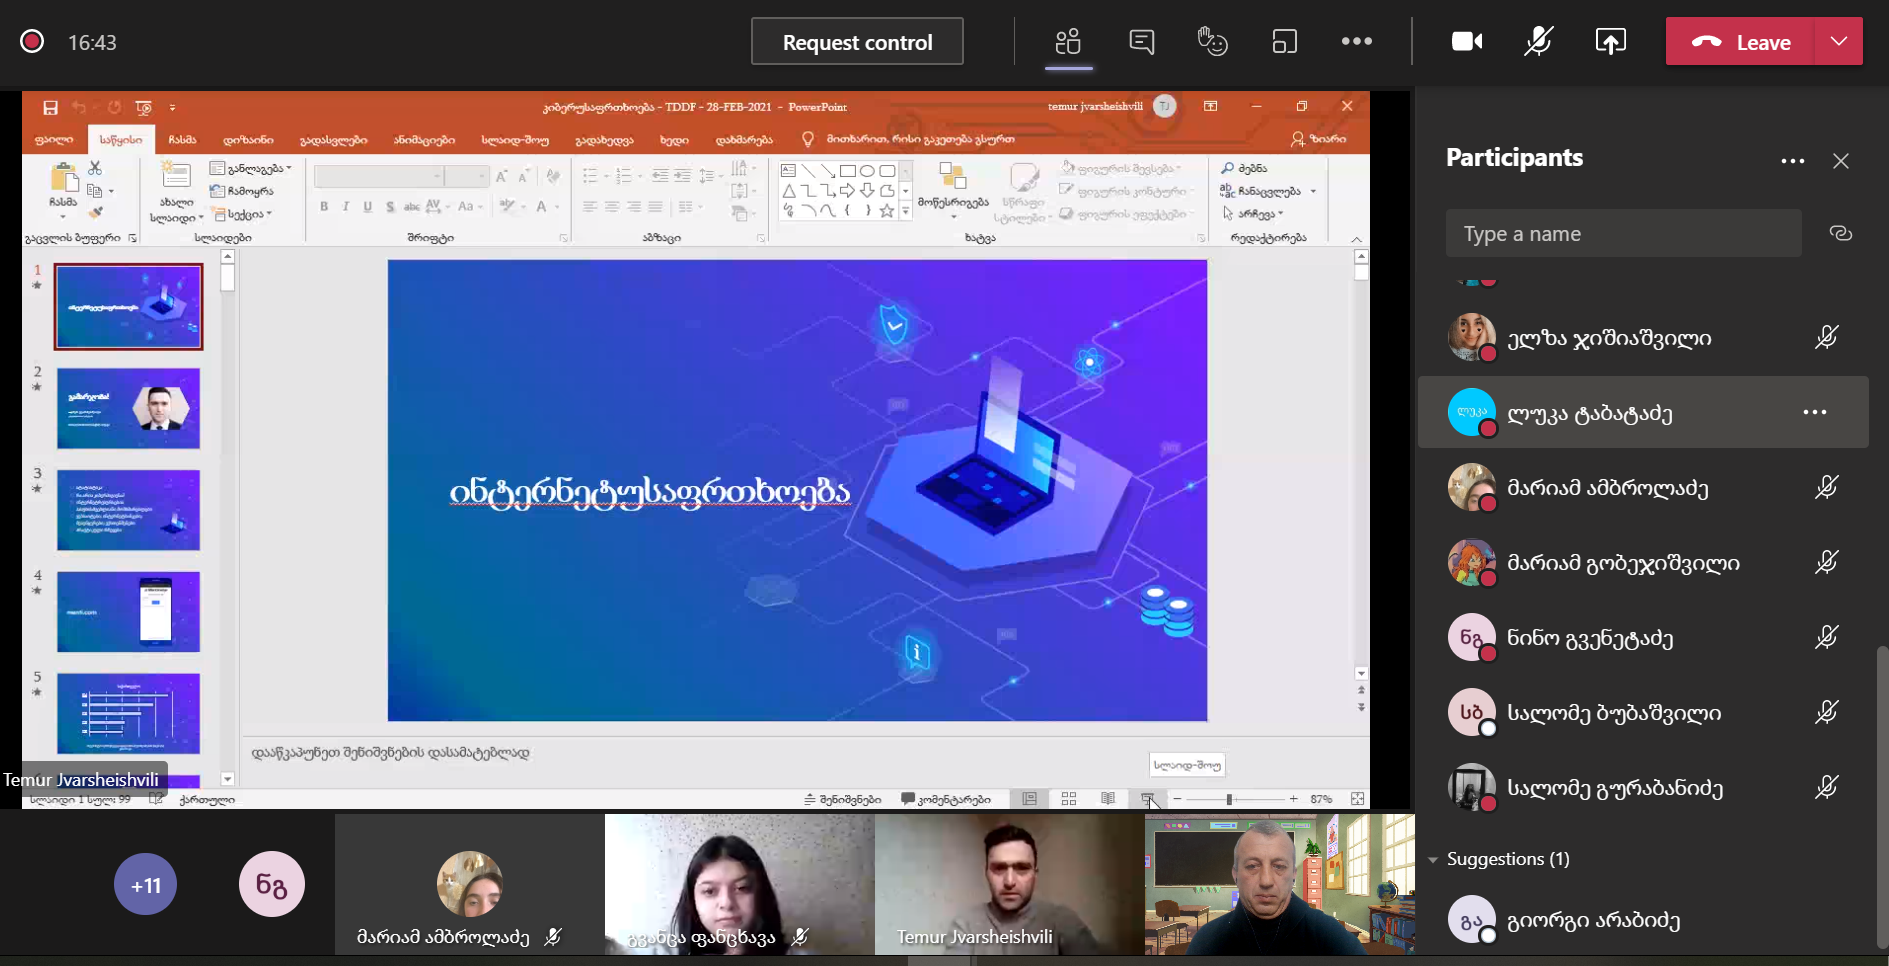Viewport: 1889px width, 966px height.
Task: Close the Participants panel
Action: (x=1840, y=161)
